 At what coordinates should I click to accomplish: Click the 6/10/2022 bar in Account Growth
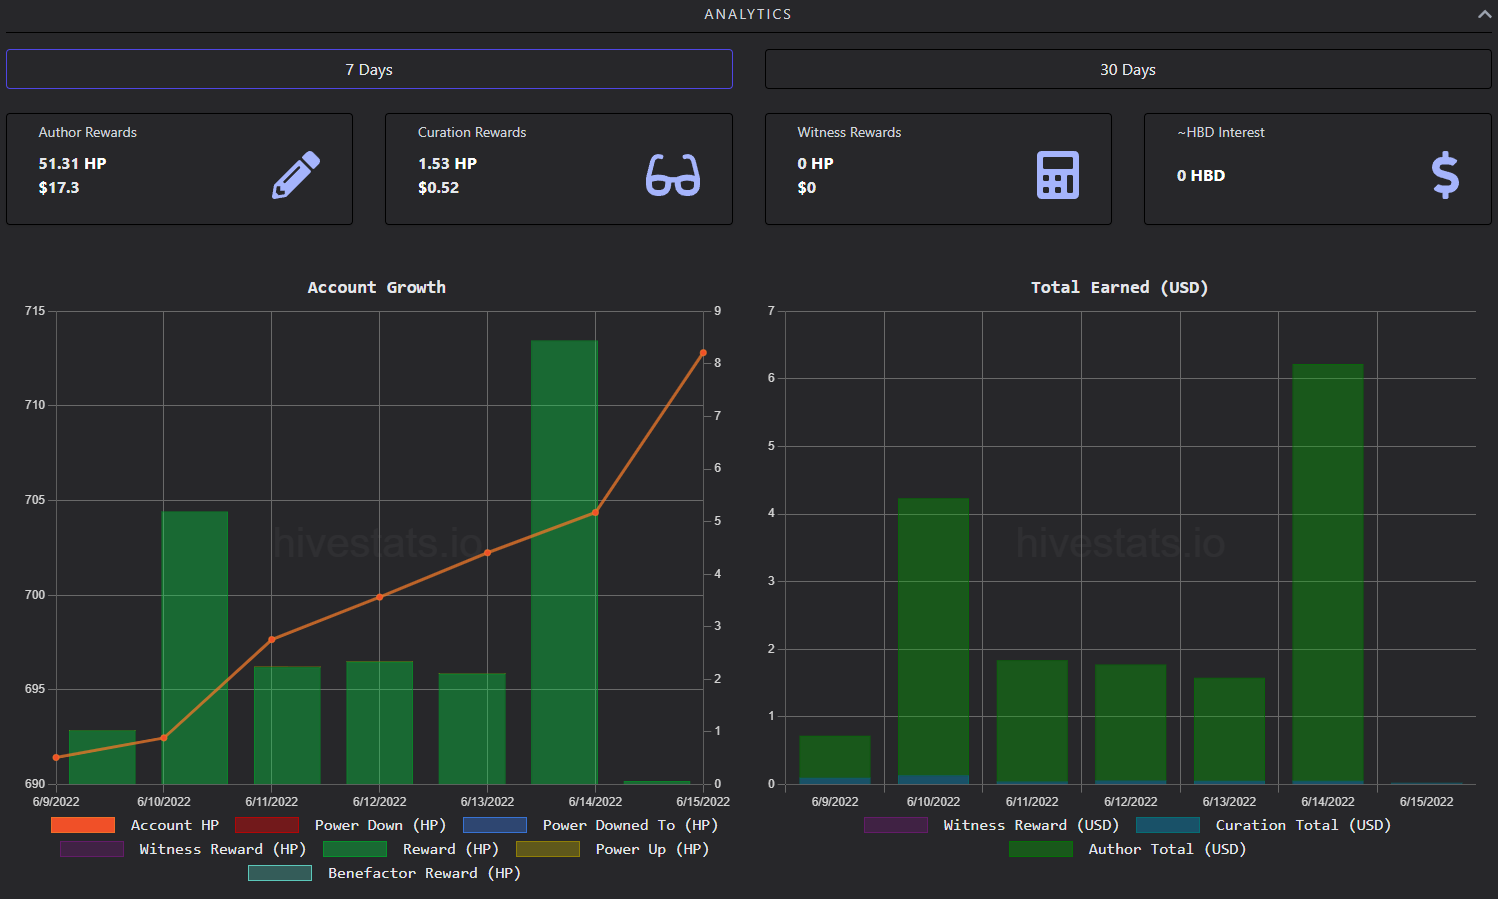195,647
